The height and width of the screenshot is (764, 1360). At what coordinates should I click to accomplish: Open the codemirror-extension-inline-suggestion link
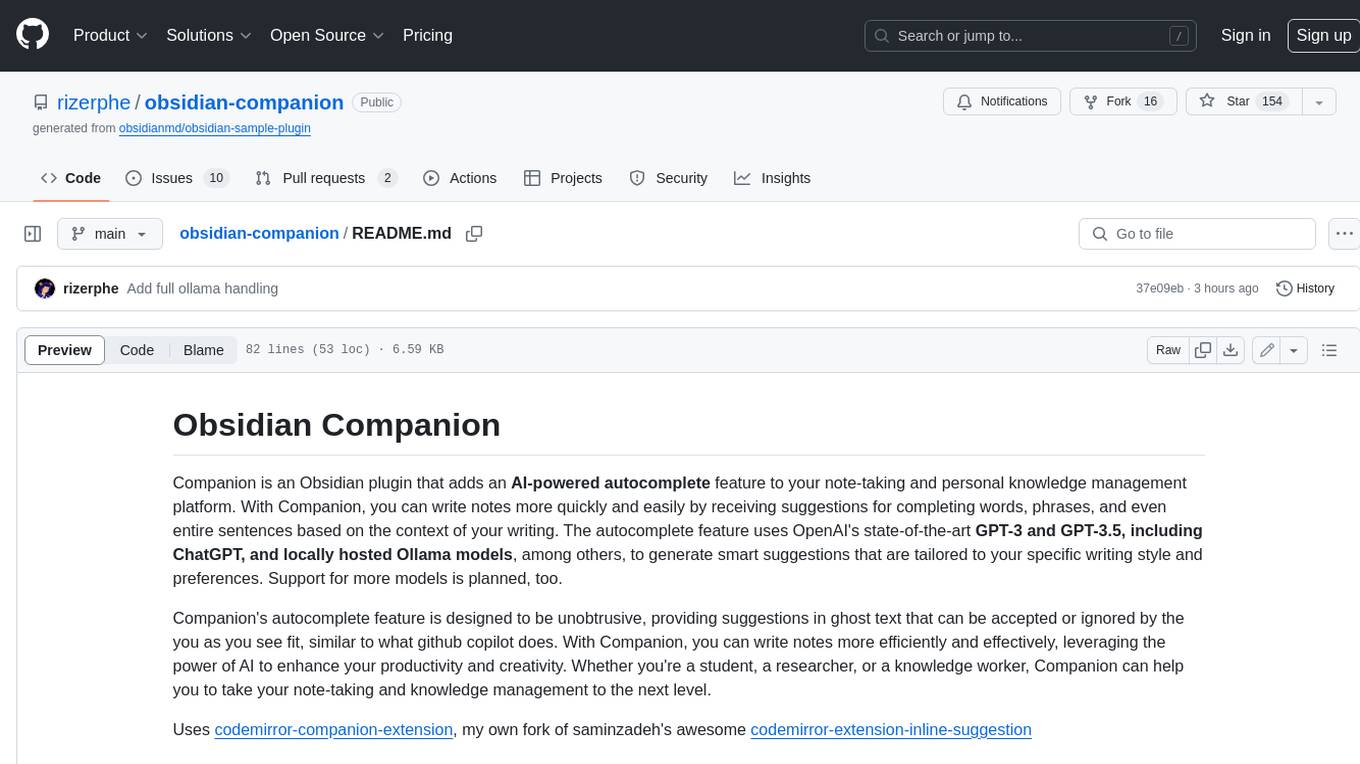click(891, 730)
